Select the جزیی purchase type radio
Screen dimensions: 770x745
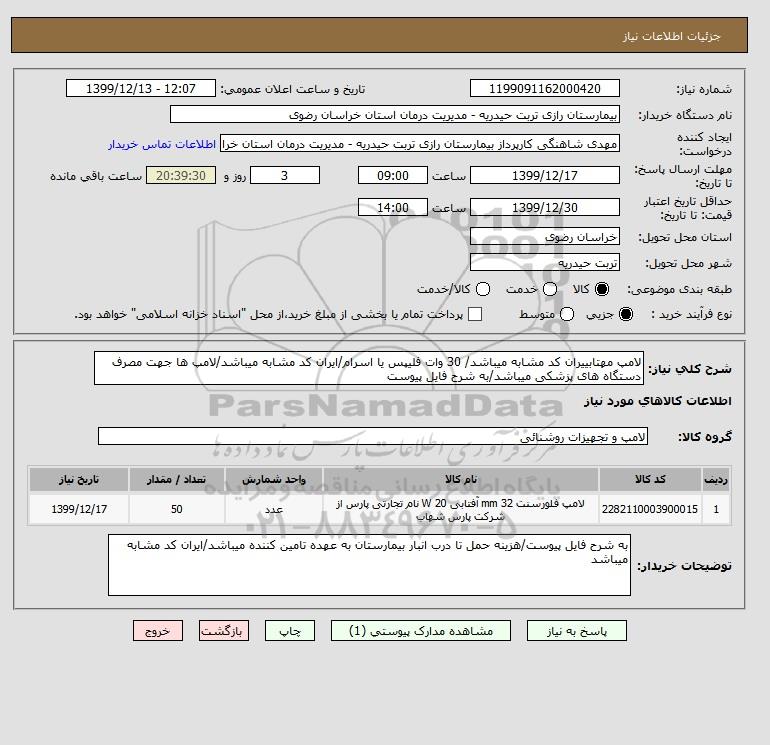coord(626,314)
